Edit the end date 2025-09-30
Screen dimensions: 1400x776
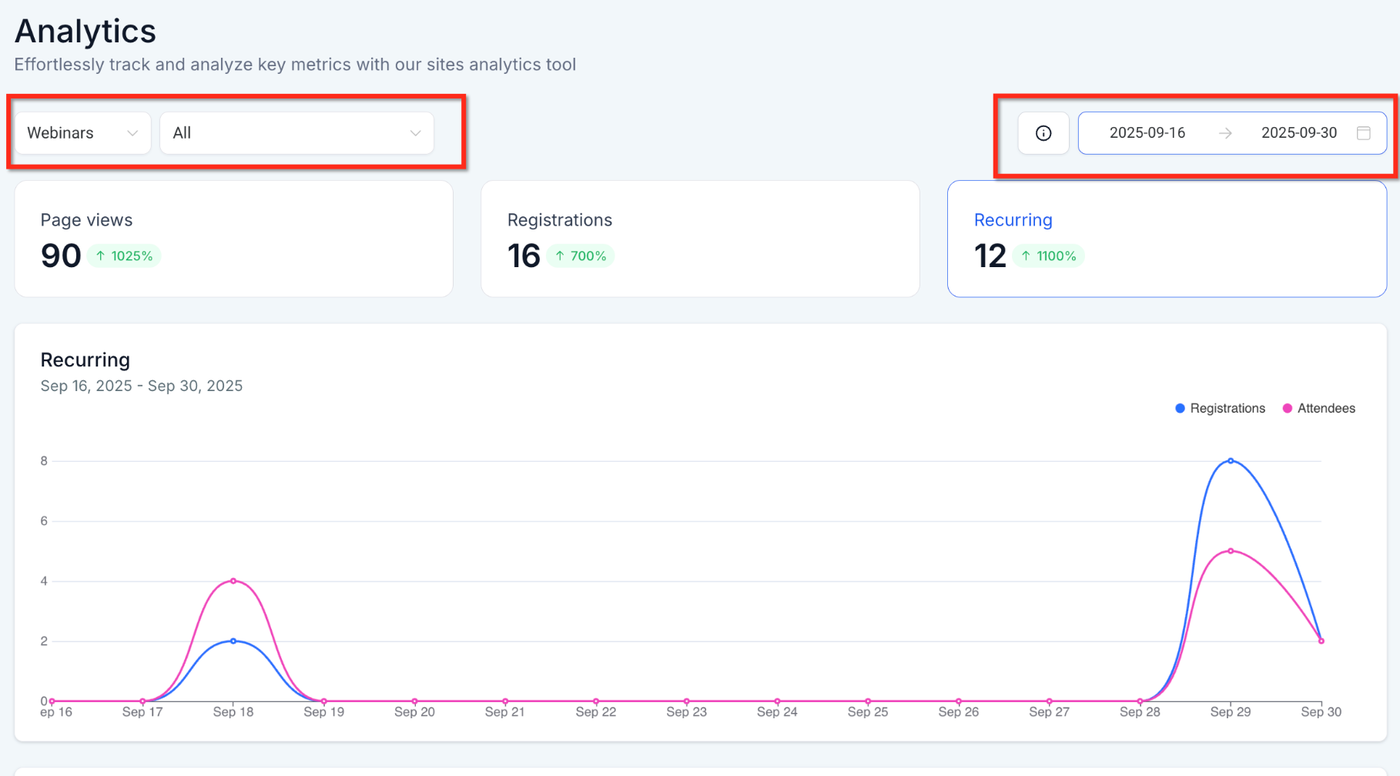point(1299,133)
